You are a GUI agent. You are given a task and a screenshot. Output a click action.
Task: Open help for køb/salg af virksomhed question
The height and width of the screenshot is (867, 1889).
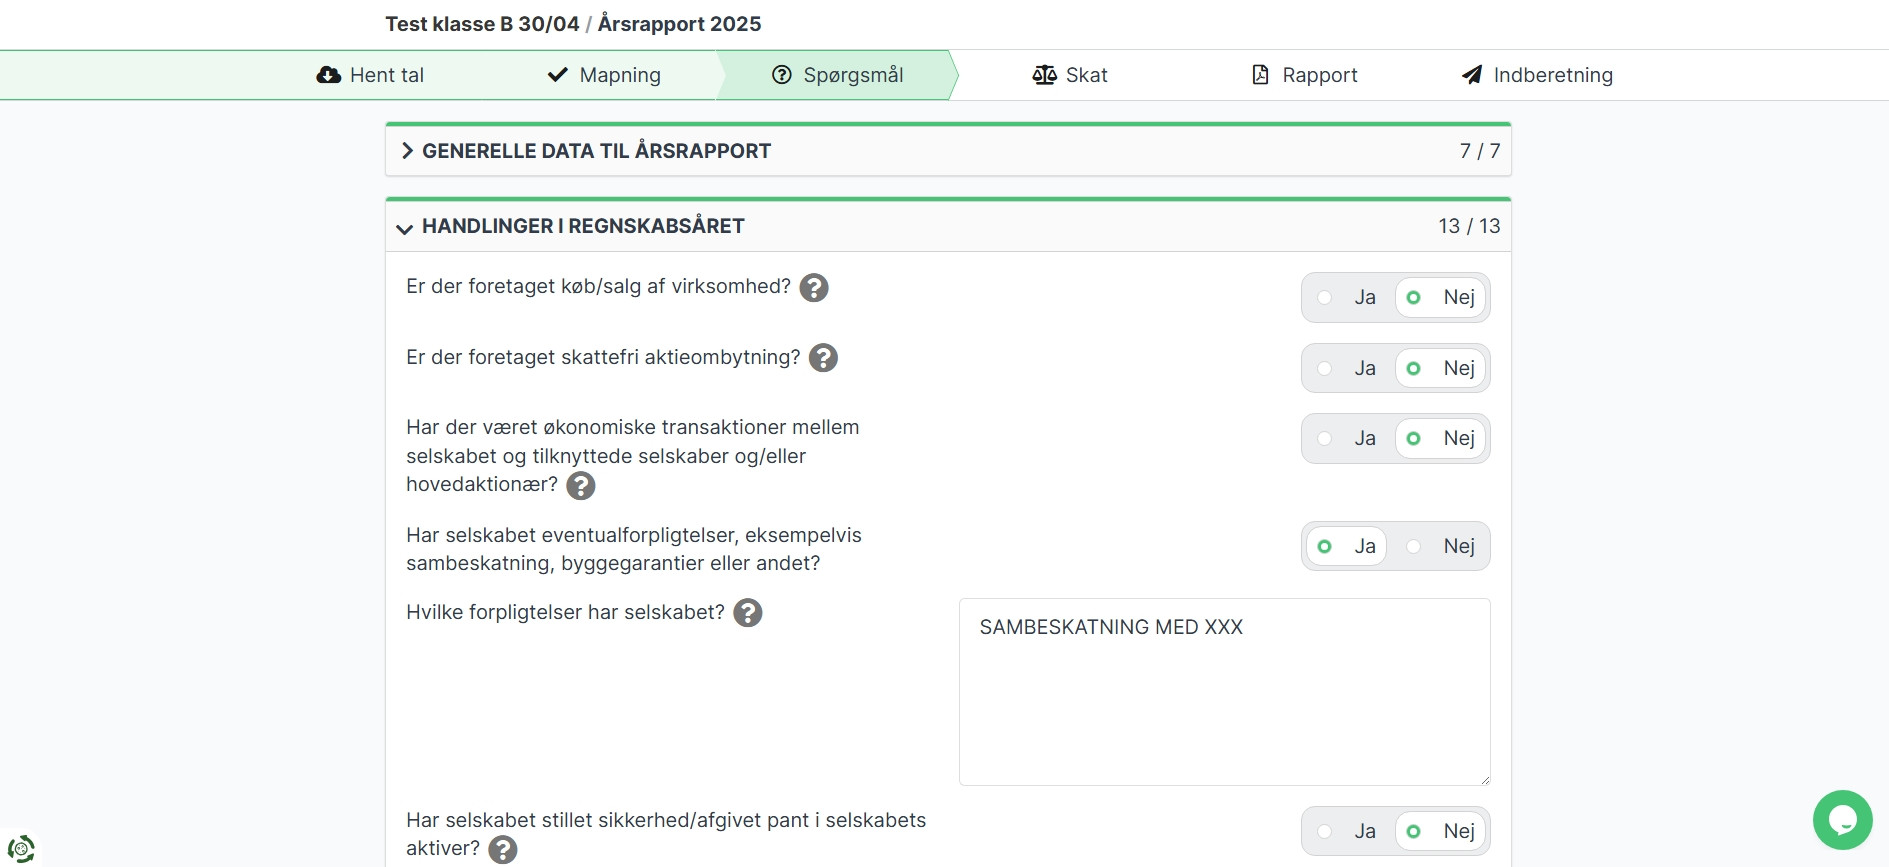814,288
